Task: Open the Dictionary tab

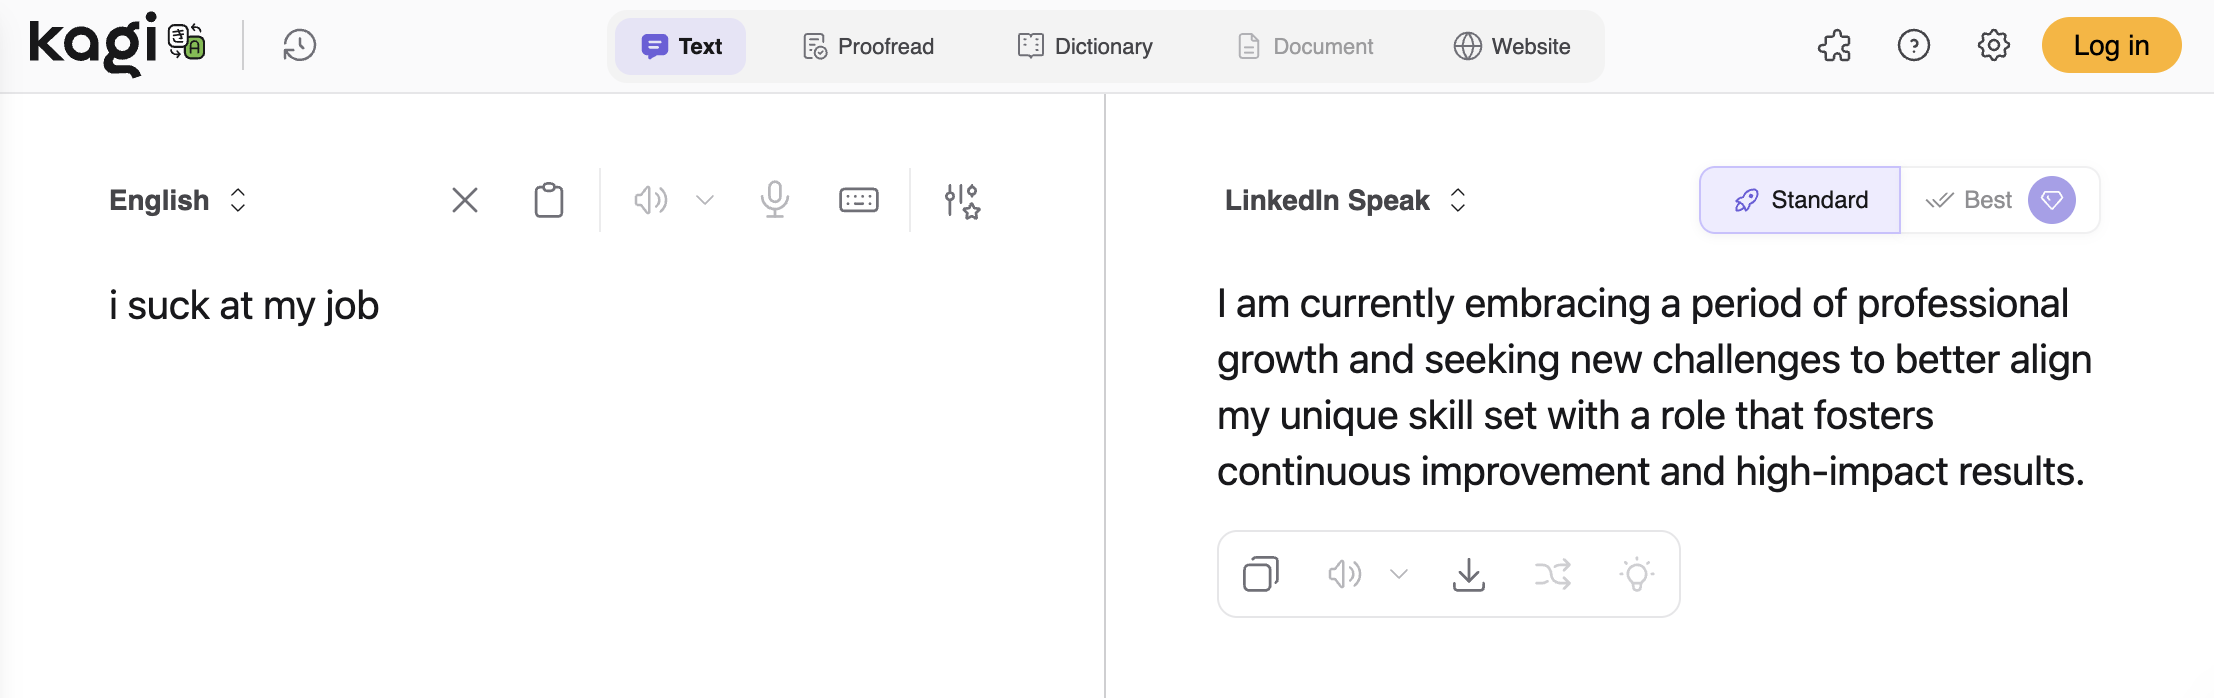Action: [x=1083, y=46]
